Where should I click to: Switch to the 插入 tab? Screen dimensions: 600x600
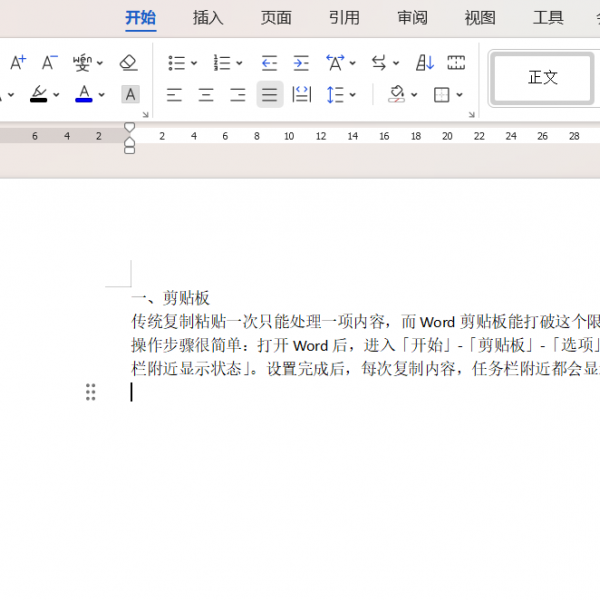click(208, 18)
